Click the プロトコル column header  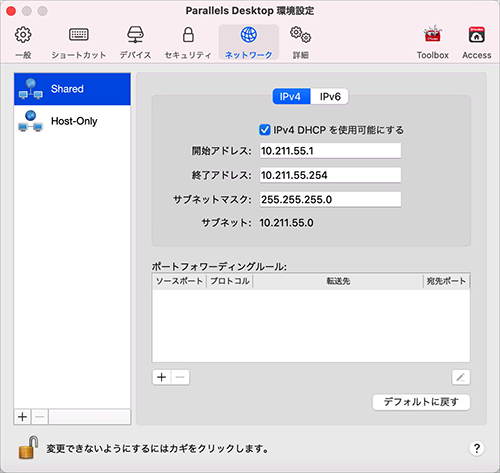coord(230,281)
